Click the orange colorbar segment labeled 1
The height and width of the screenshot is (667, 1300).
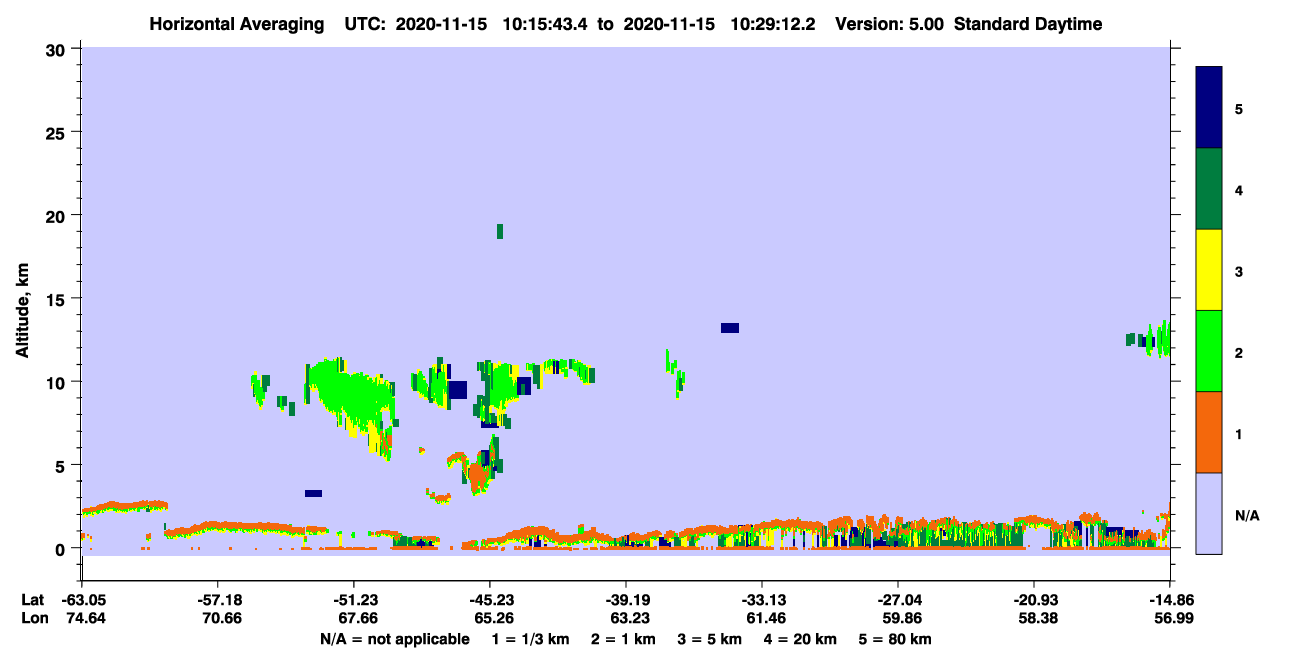(1209, 432)
